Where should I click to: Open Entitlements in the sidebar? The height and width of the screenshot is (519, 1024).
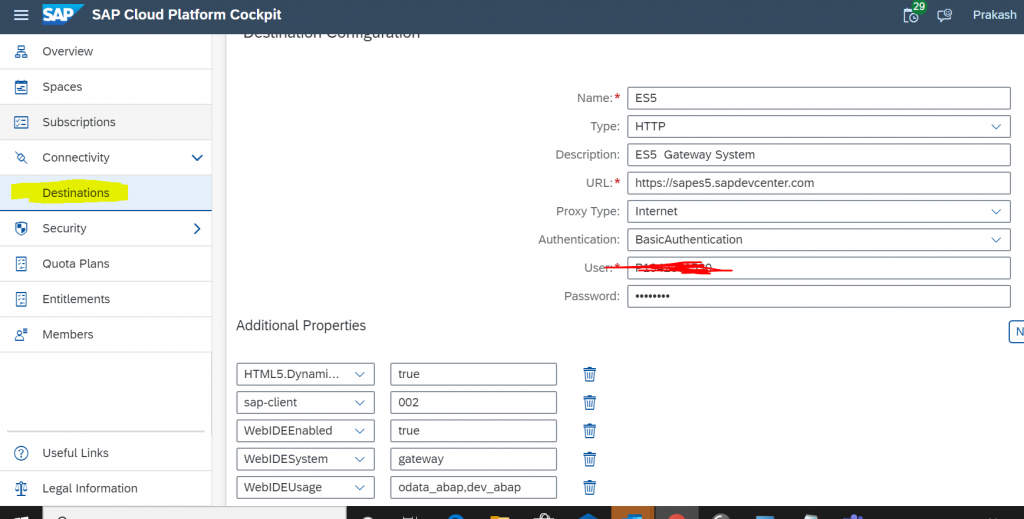click(x=106, y=299)
